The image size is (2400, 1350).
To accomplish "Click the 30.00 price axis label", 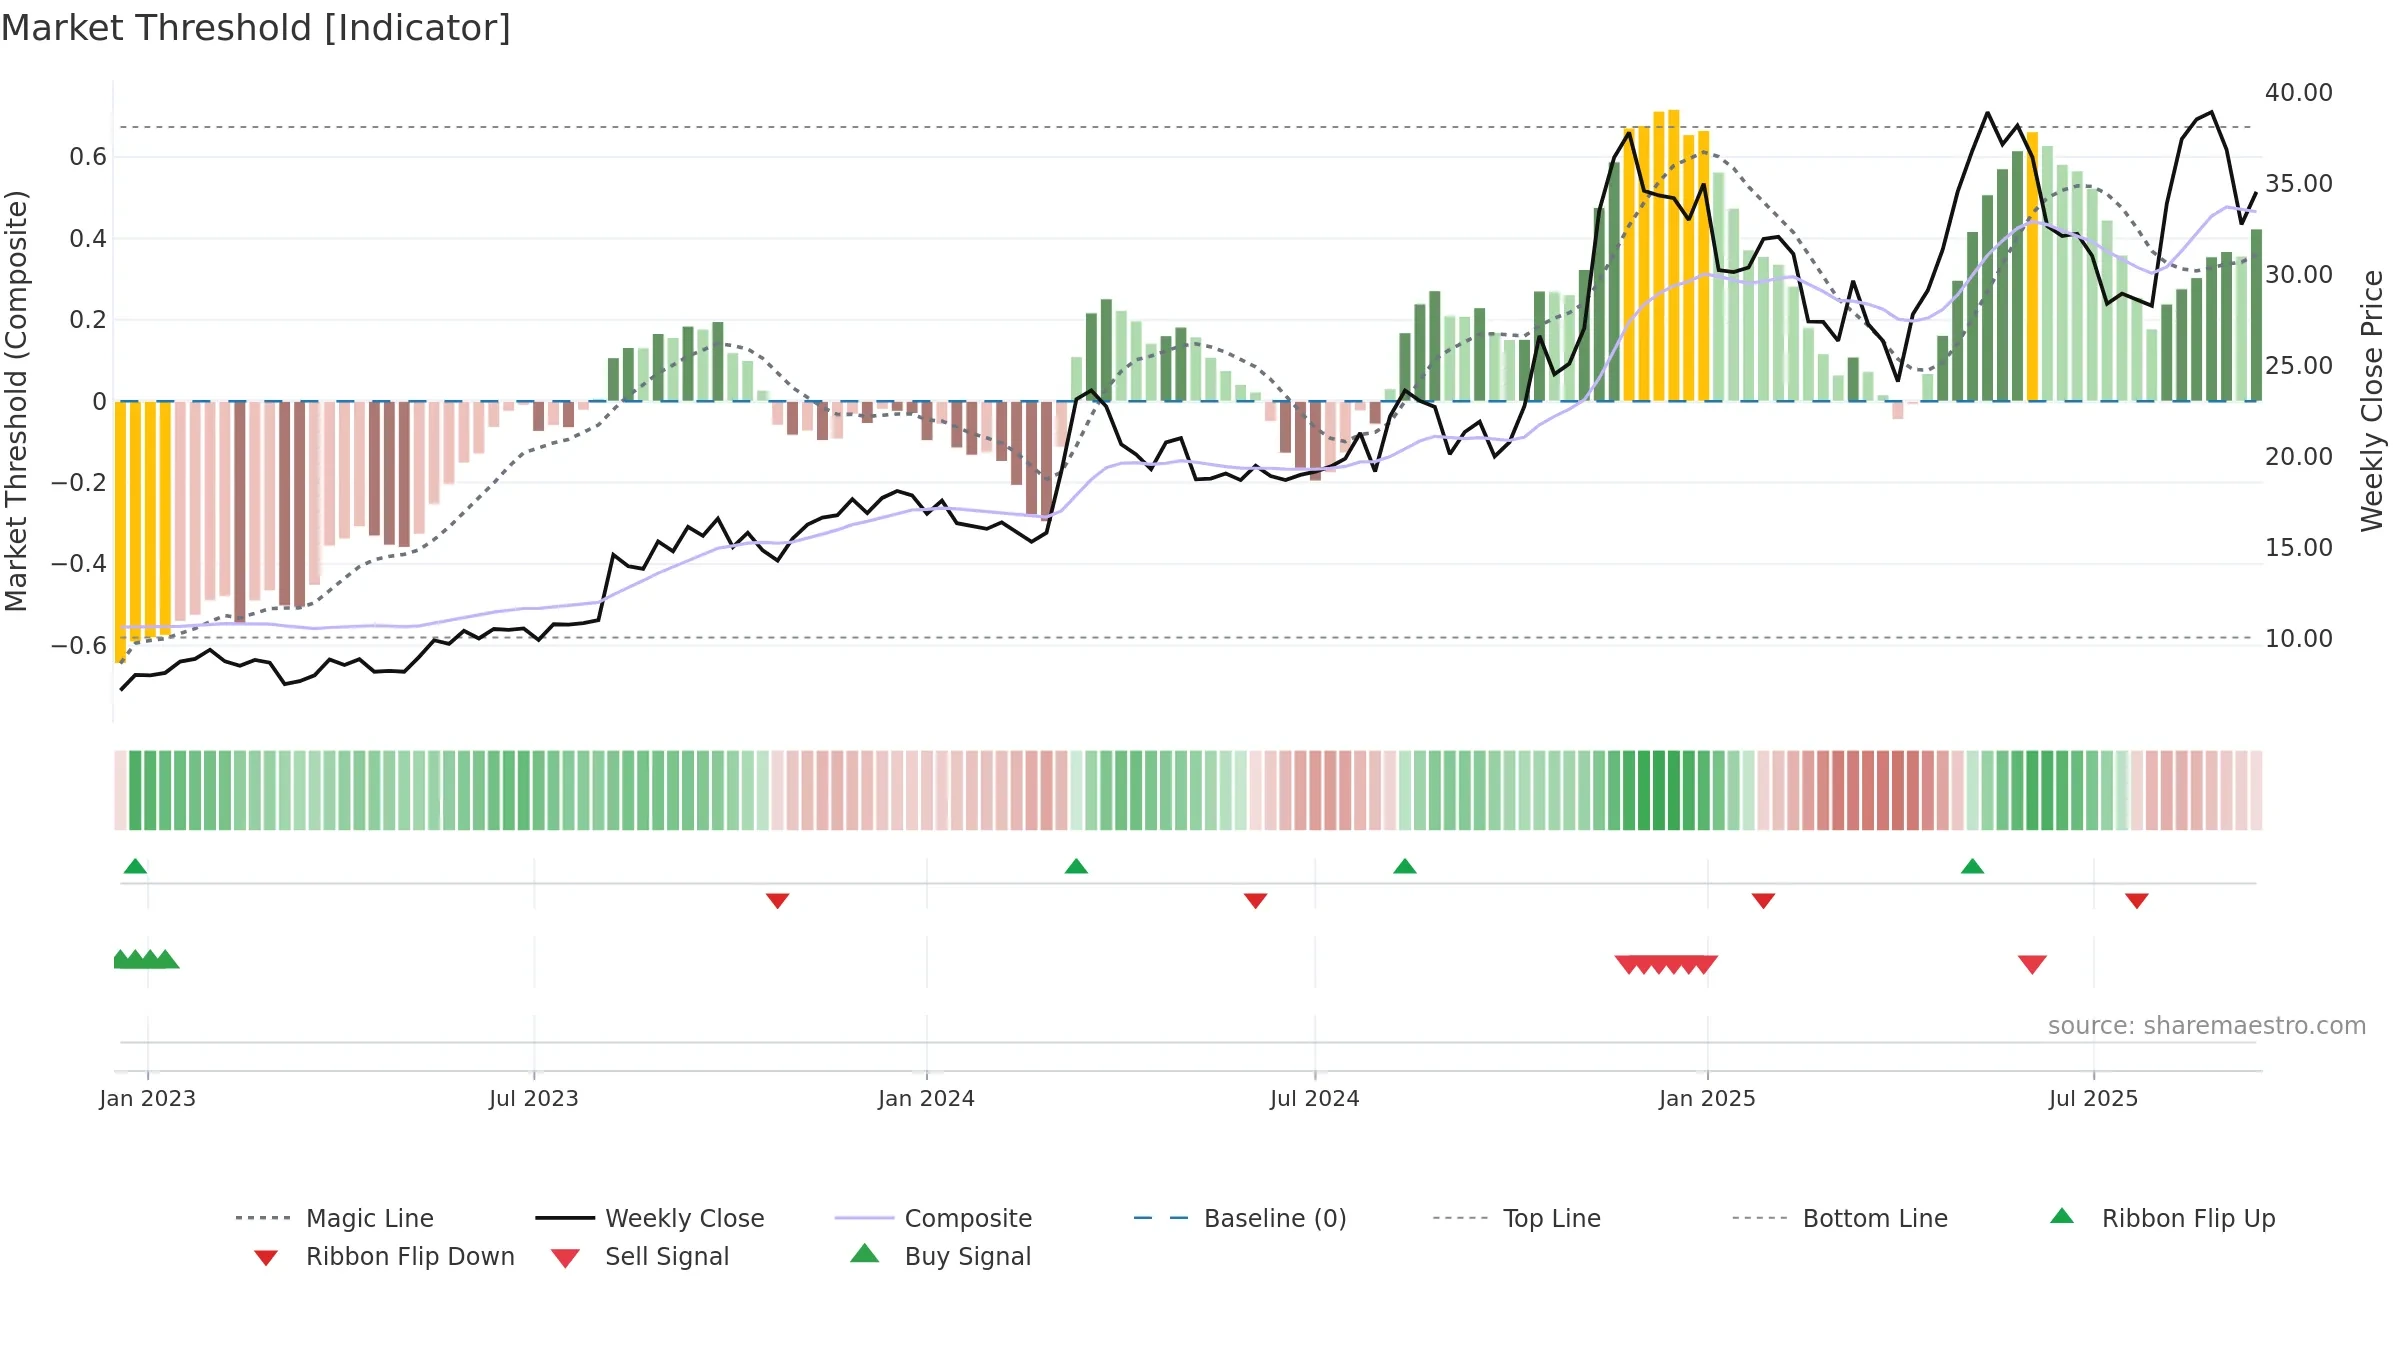I will [x=2299, y=275].
